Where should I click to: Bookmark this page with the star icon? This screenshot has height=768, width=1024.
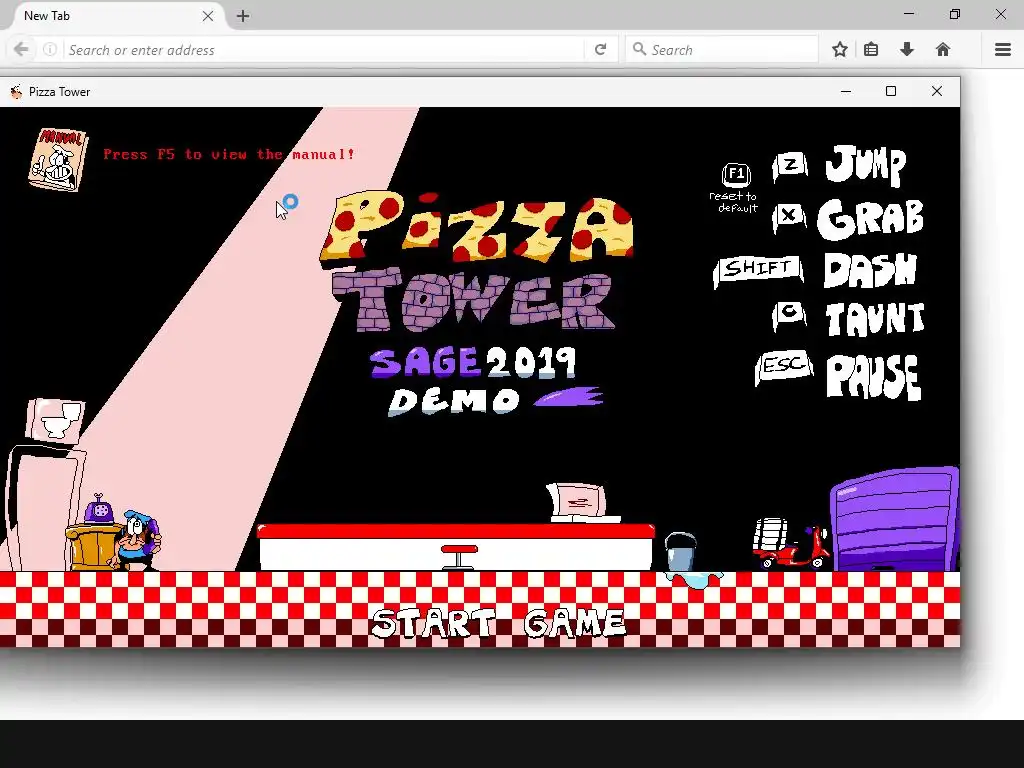(840, 49)
